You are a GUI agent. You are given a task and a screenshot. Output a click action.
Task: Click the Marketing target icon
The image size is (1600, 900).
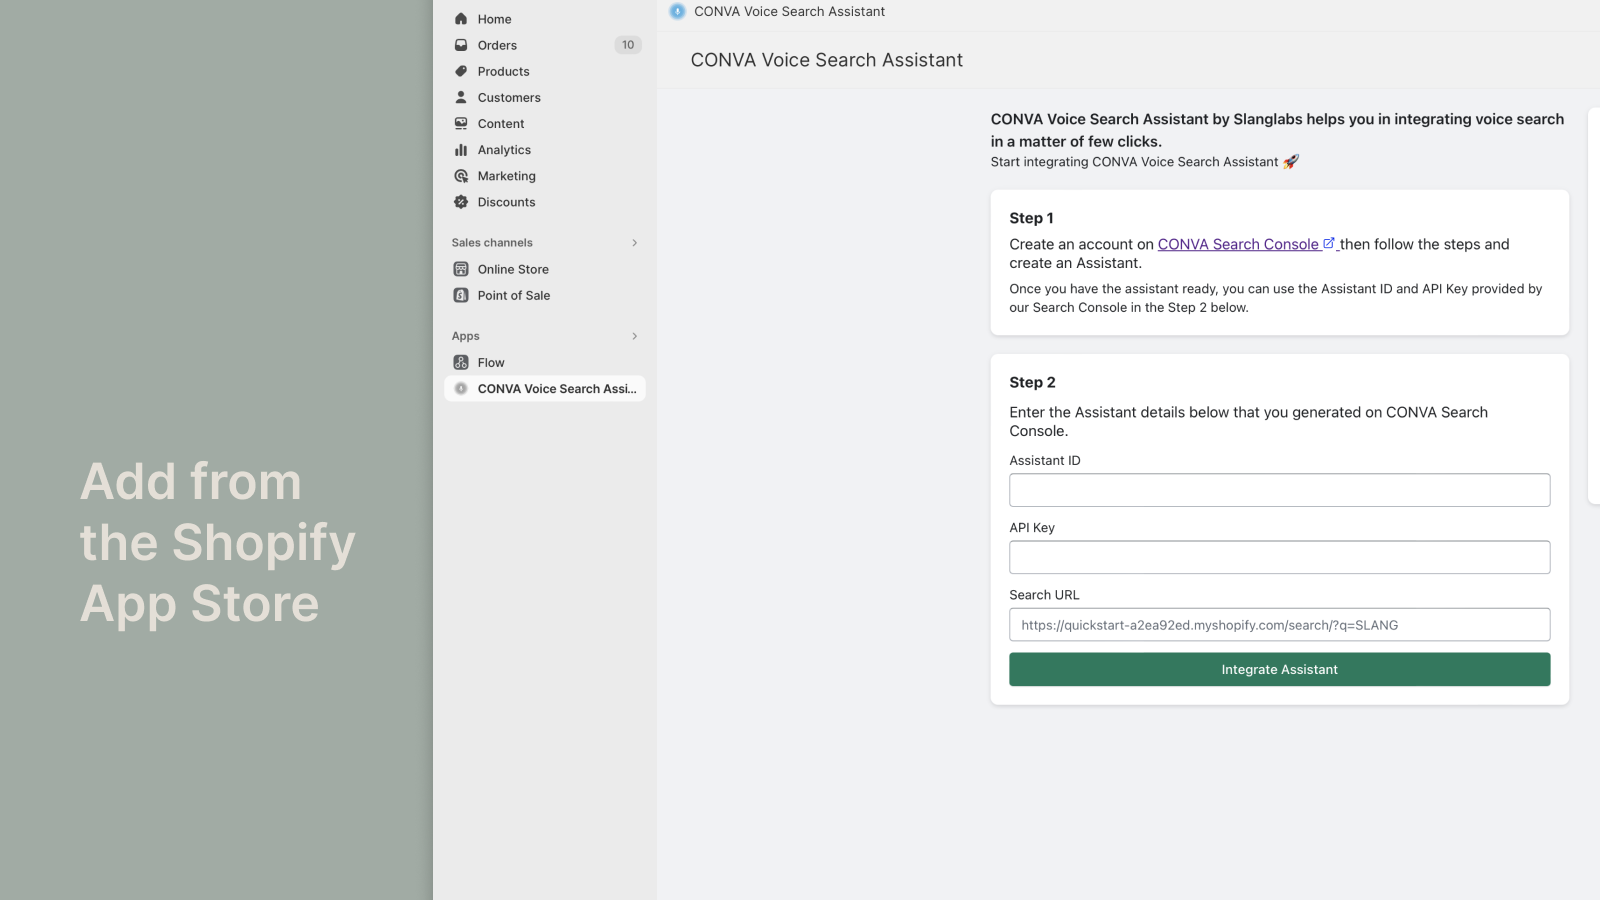coord(461,176)
